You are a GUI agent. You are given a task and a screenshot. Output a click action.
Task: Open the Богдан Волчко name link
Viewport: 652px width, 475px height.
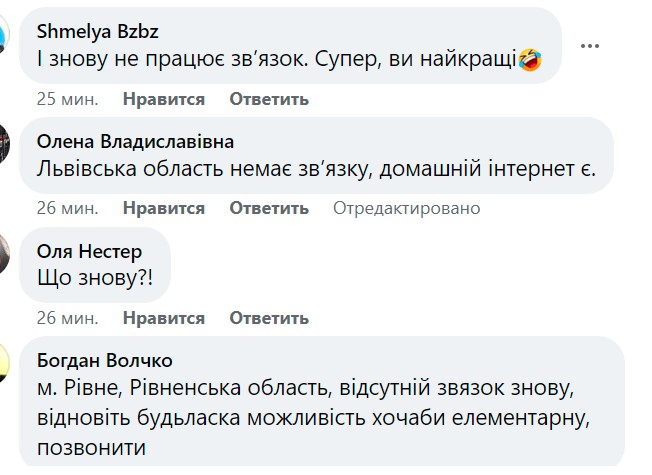(104, 360)
